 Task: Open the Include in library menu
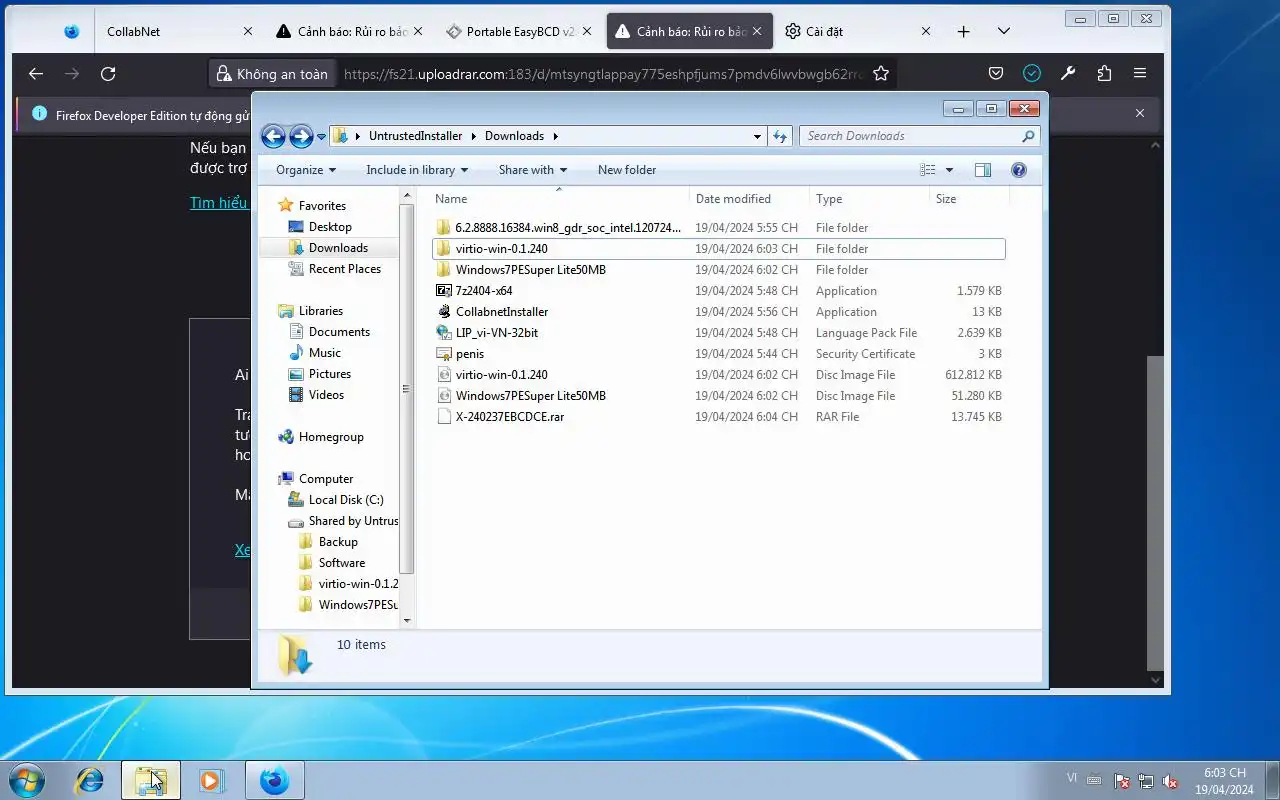[417, 170]
